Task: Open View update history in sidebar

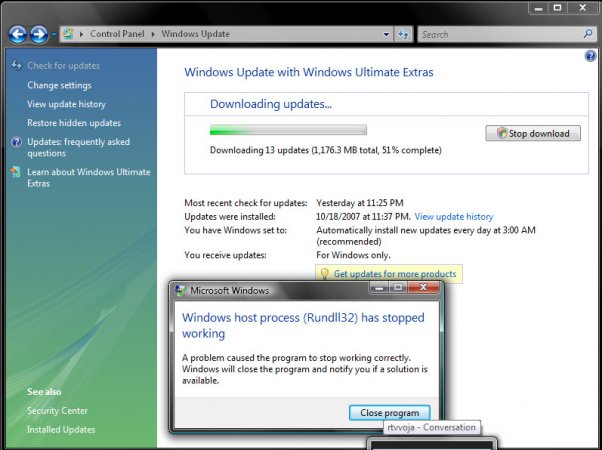Action: pyautogui.click(x=66, y=104)
